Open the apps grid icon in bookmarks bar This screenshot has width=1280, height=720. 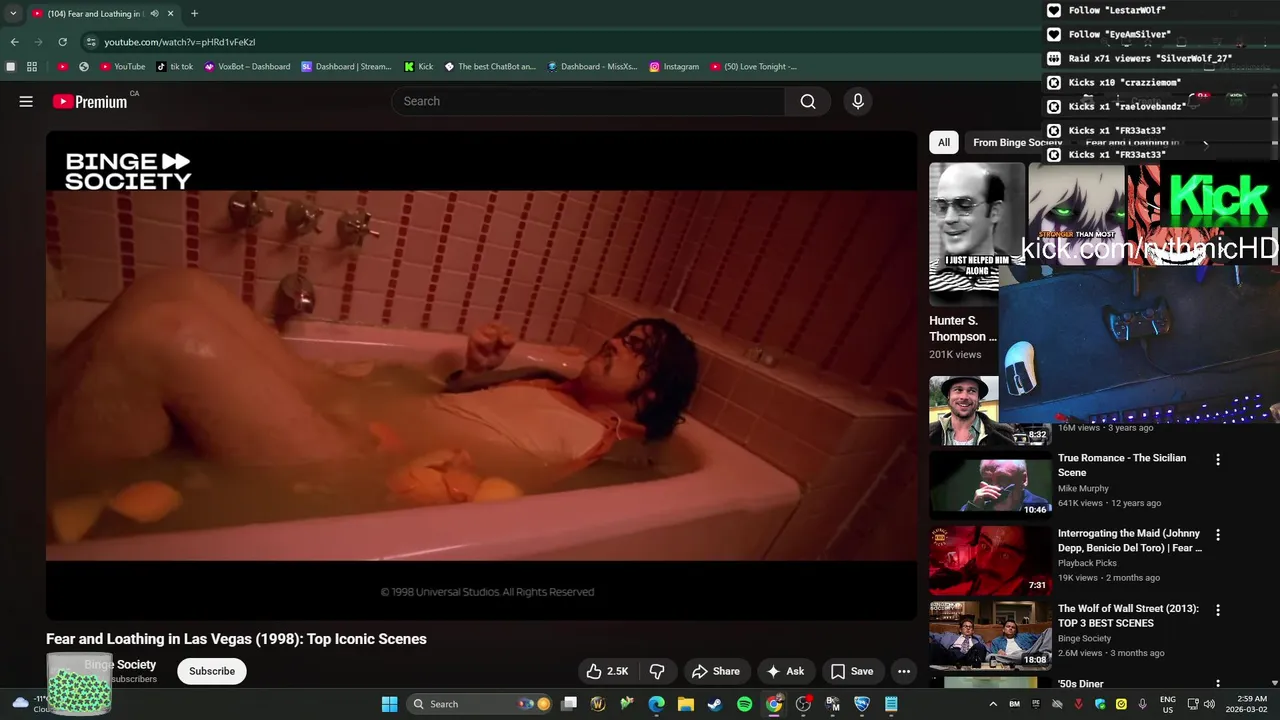32,67
